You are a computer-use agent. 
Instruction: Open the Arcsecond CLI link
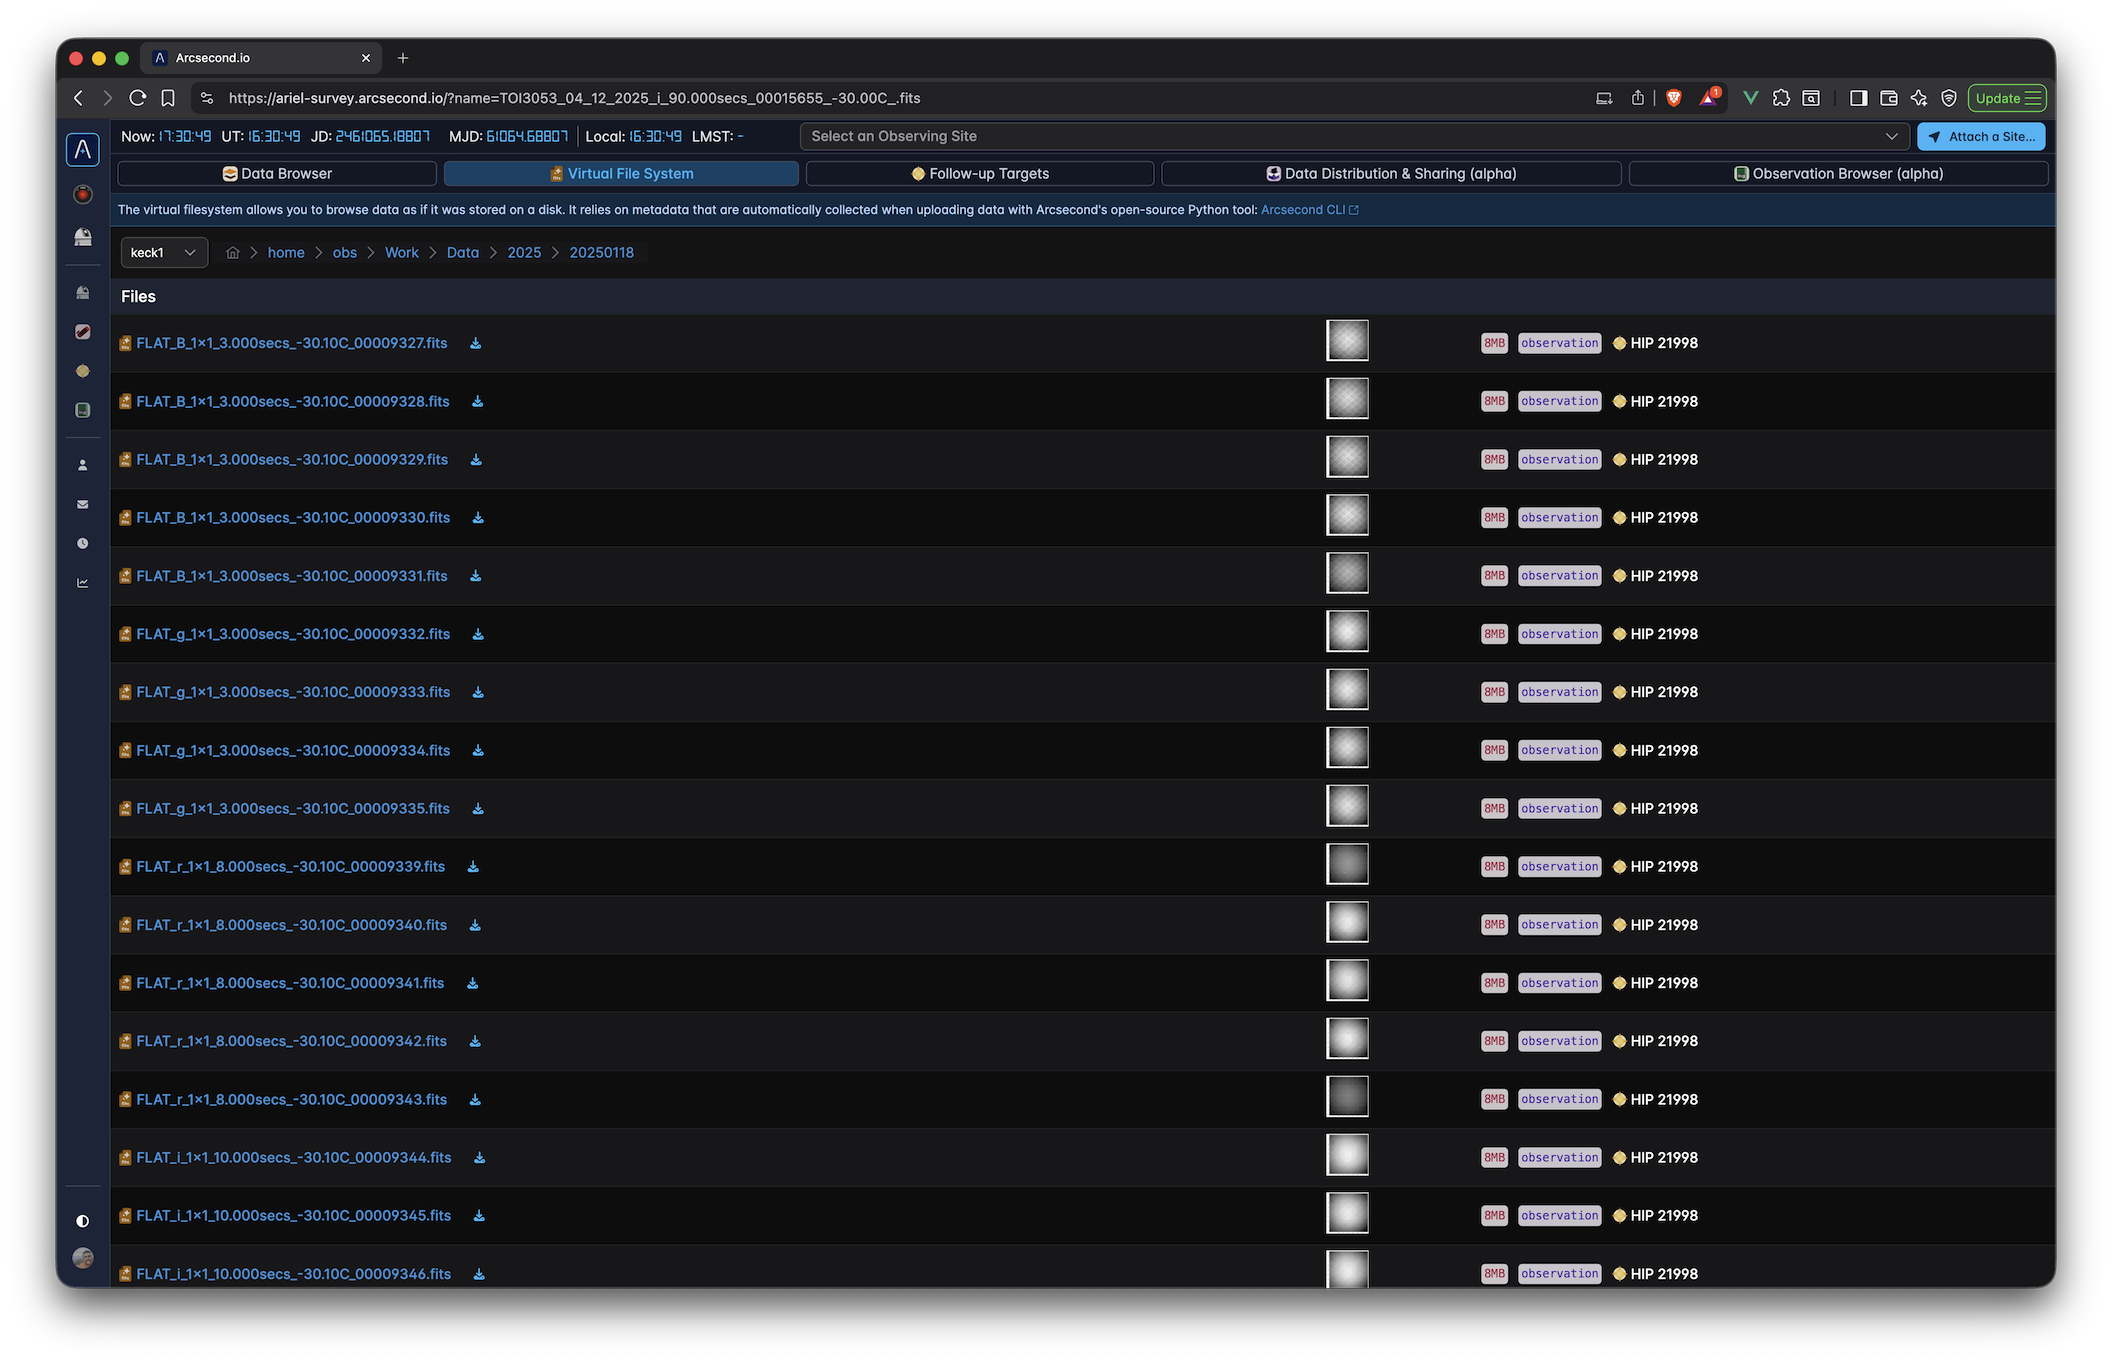point(1309,210)
